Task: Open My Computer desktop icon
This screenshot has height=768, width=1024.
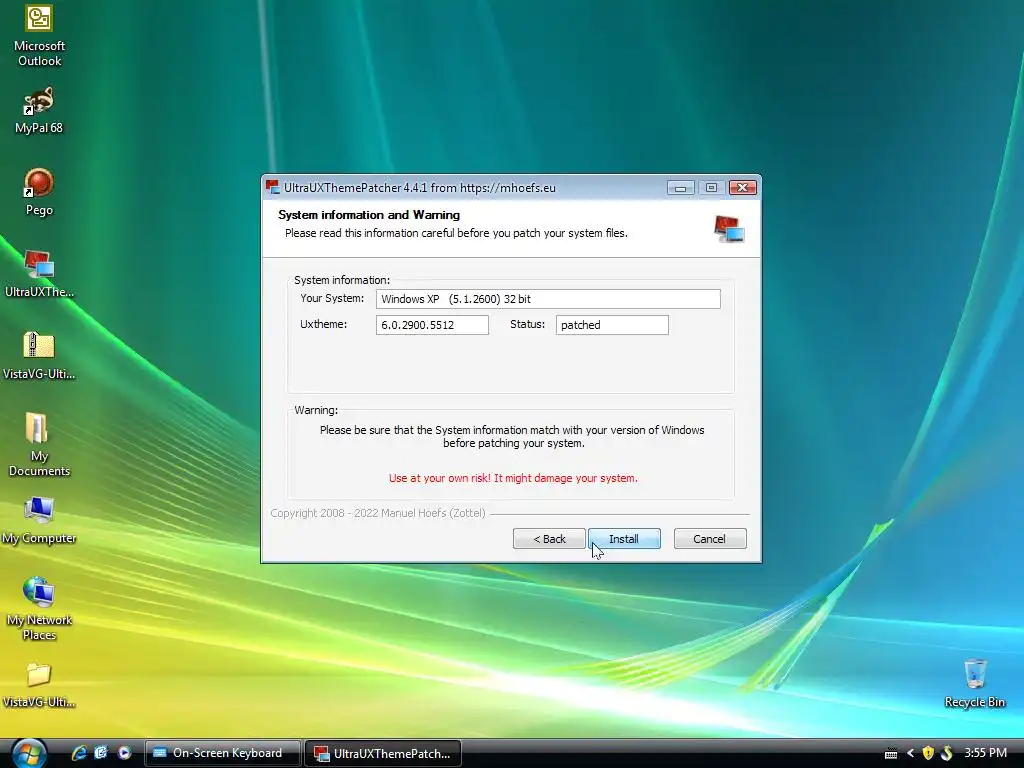Action: tap(39, 520)
